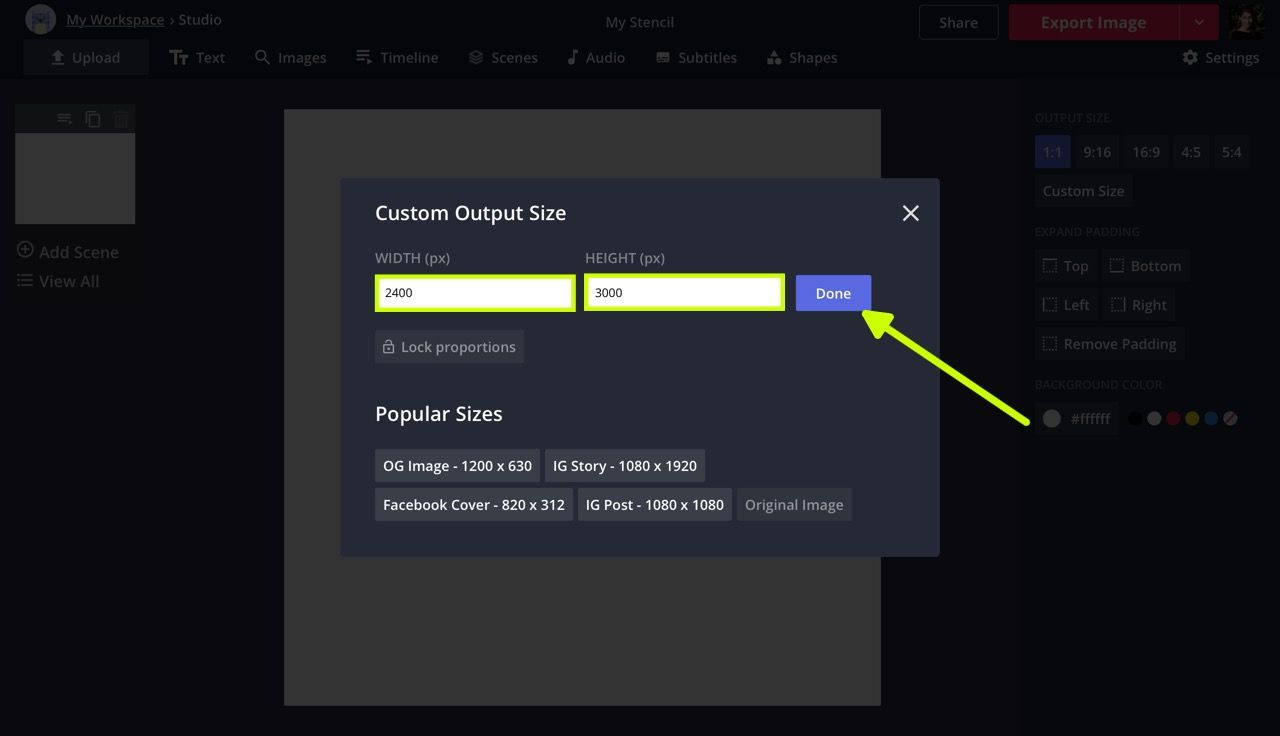Toggle Lock proportions

click(x=449, y=347)
